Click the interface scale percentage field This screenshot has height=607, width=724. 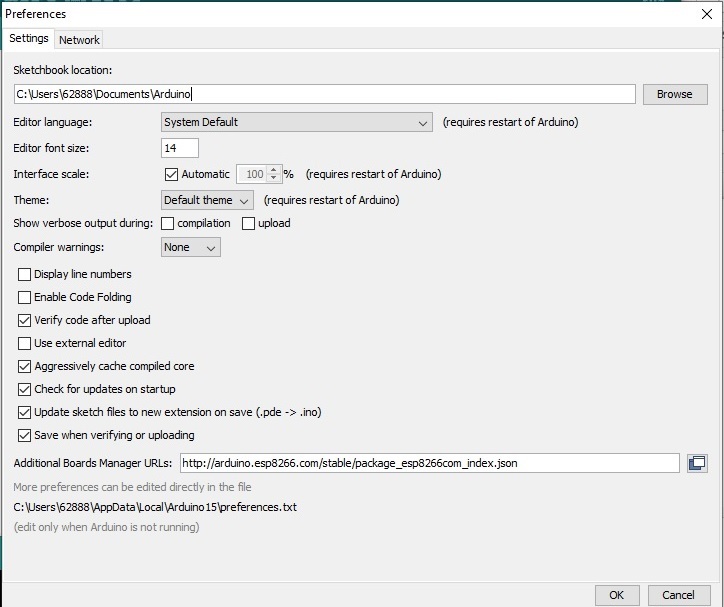252,174
